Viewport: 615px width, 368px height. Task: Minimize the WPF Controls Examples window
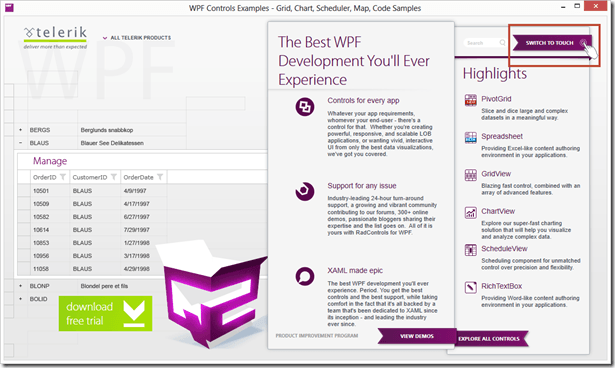point(563,7)
